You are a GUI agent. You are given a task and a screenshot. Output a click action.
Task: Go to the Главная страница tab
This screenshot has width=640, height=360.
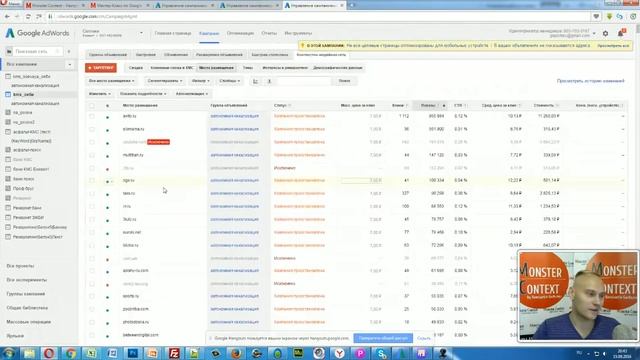pos(173,33)
